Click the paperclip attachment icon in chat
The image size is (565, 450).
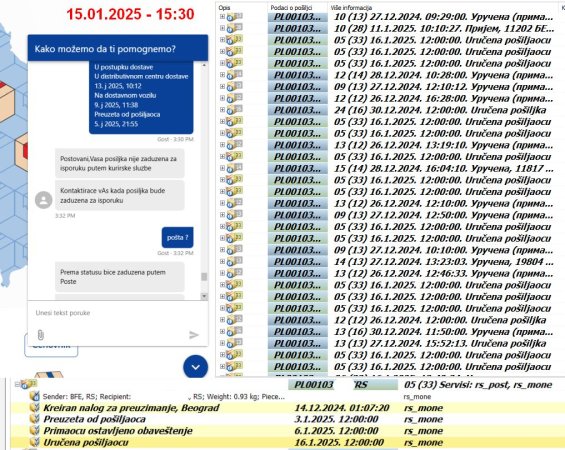click(x=40, y=335)
